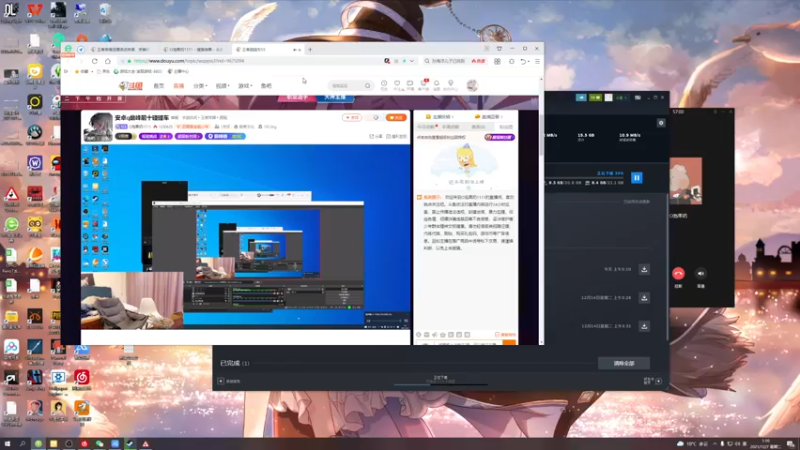The height and width of the screenshot is (450, 800).
Task: Click the orange follow button on stream
Action: pos(396,117)
